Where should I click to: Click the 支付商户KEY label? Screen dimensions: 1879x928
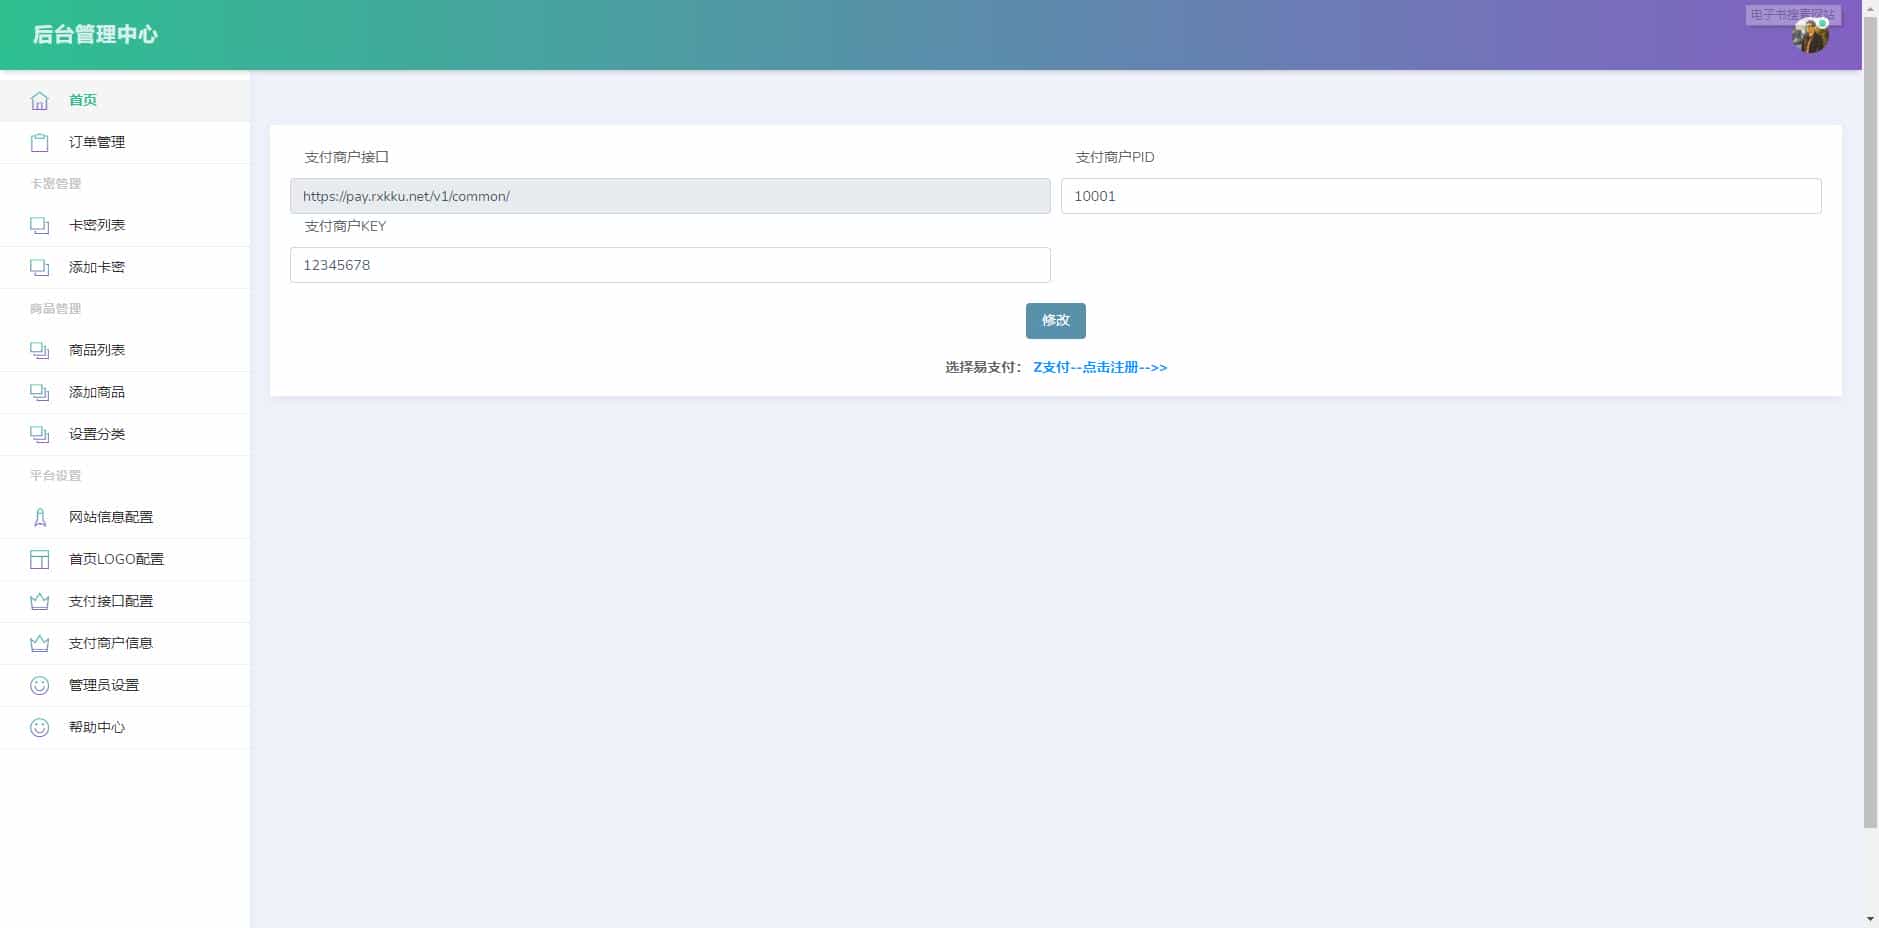[345, 227]
